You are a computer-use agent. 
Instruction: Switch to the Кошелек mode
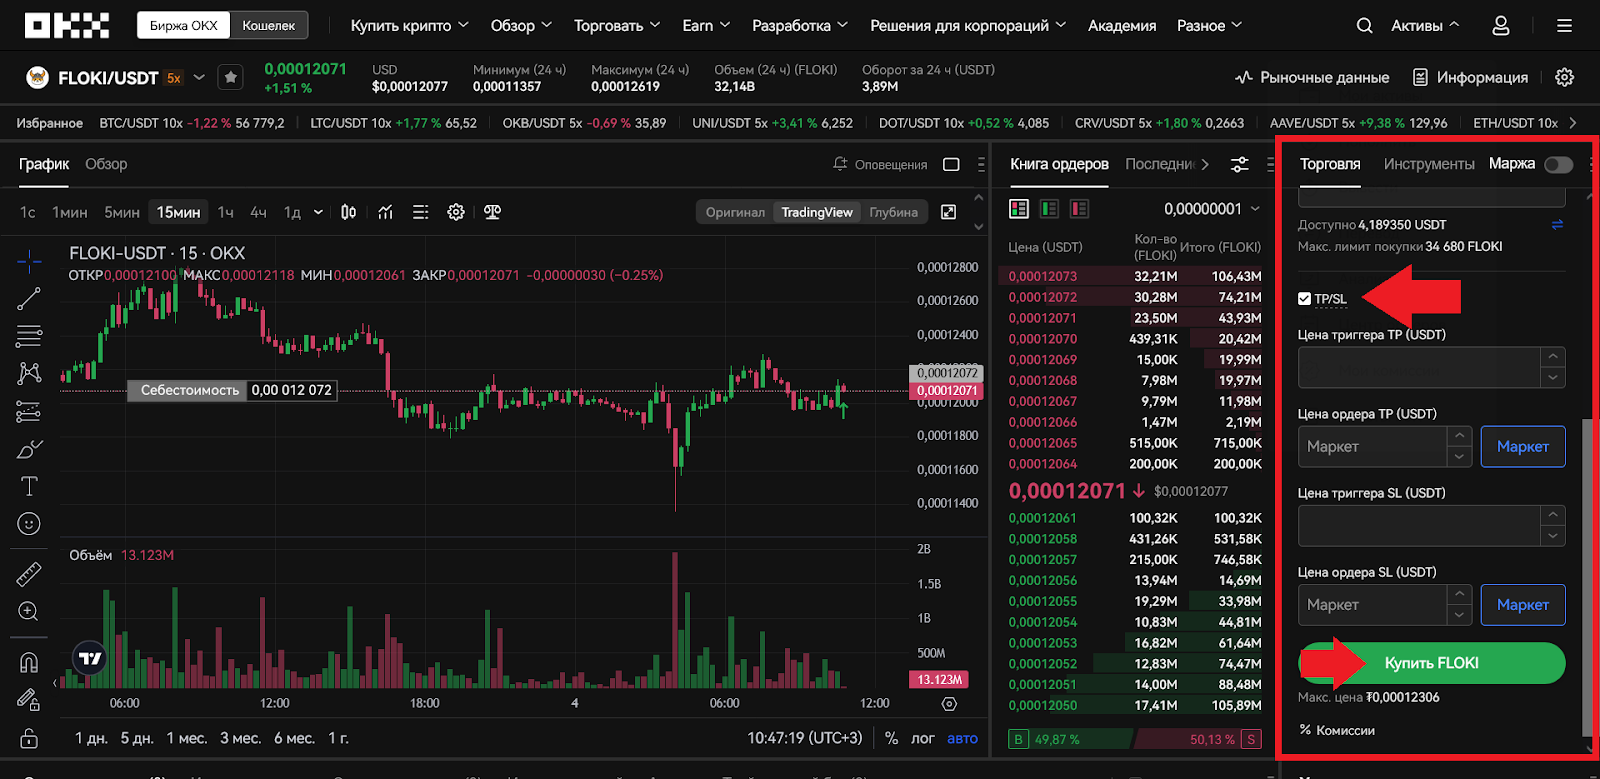(x=268, y=25)
